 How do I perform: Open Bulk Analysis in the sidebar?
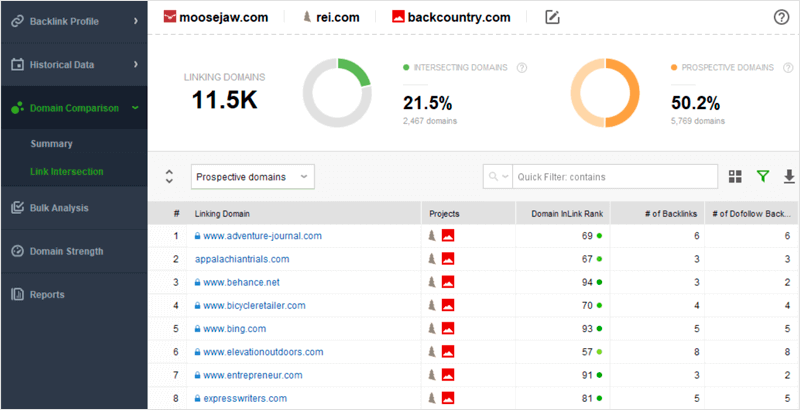[59, 208]
